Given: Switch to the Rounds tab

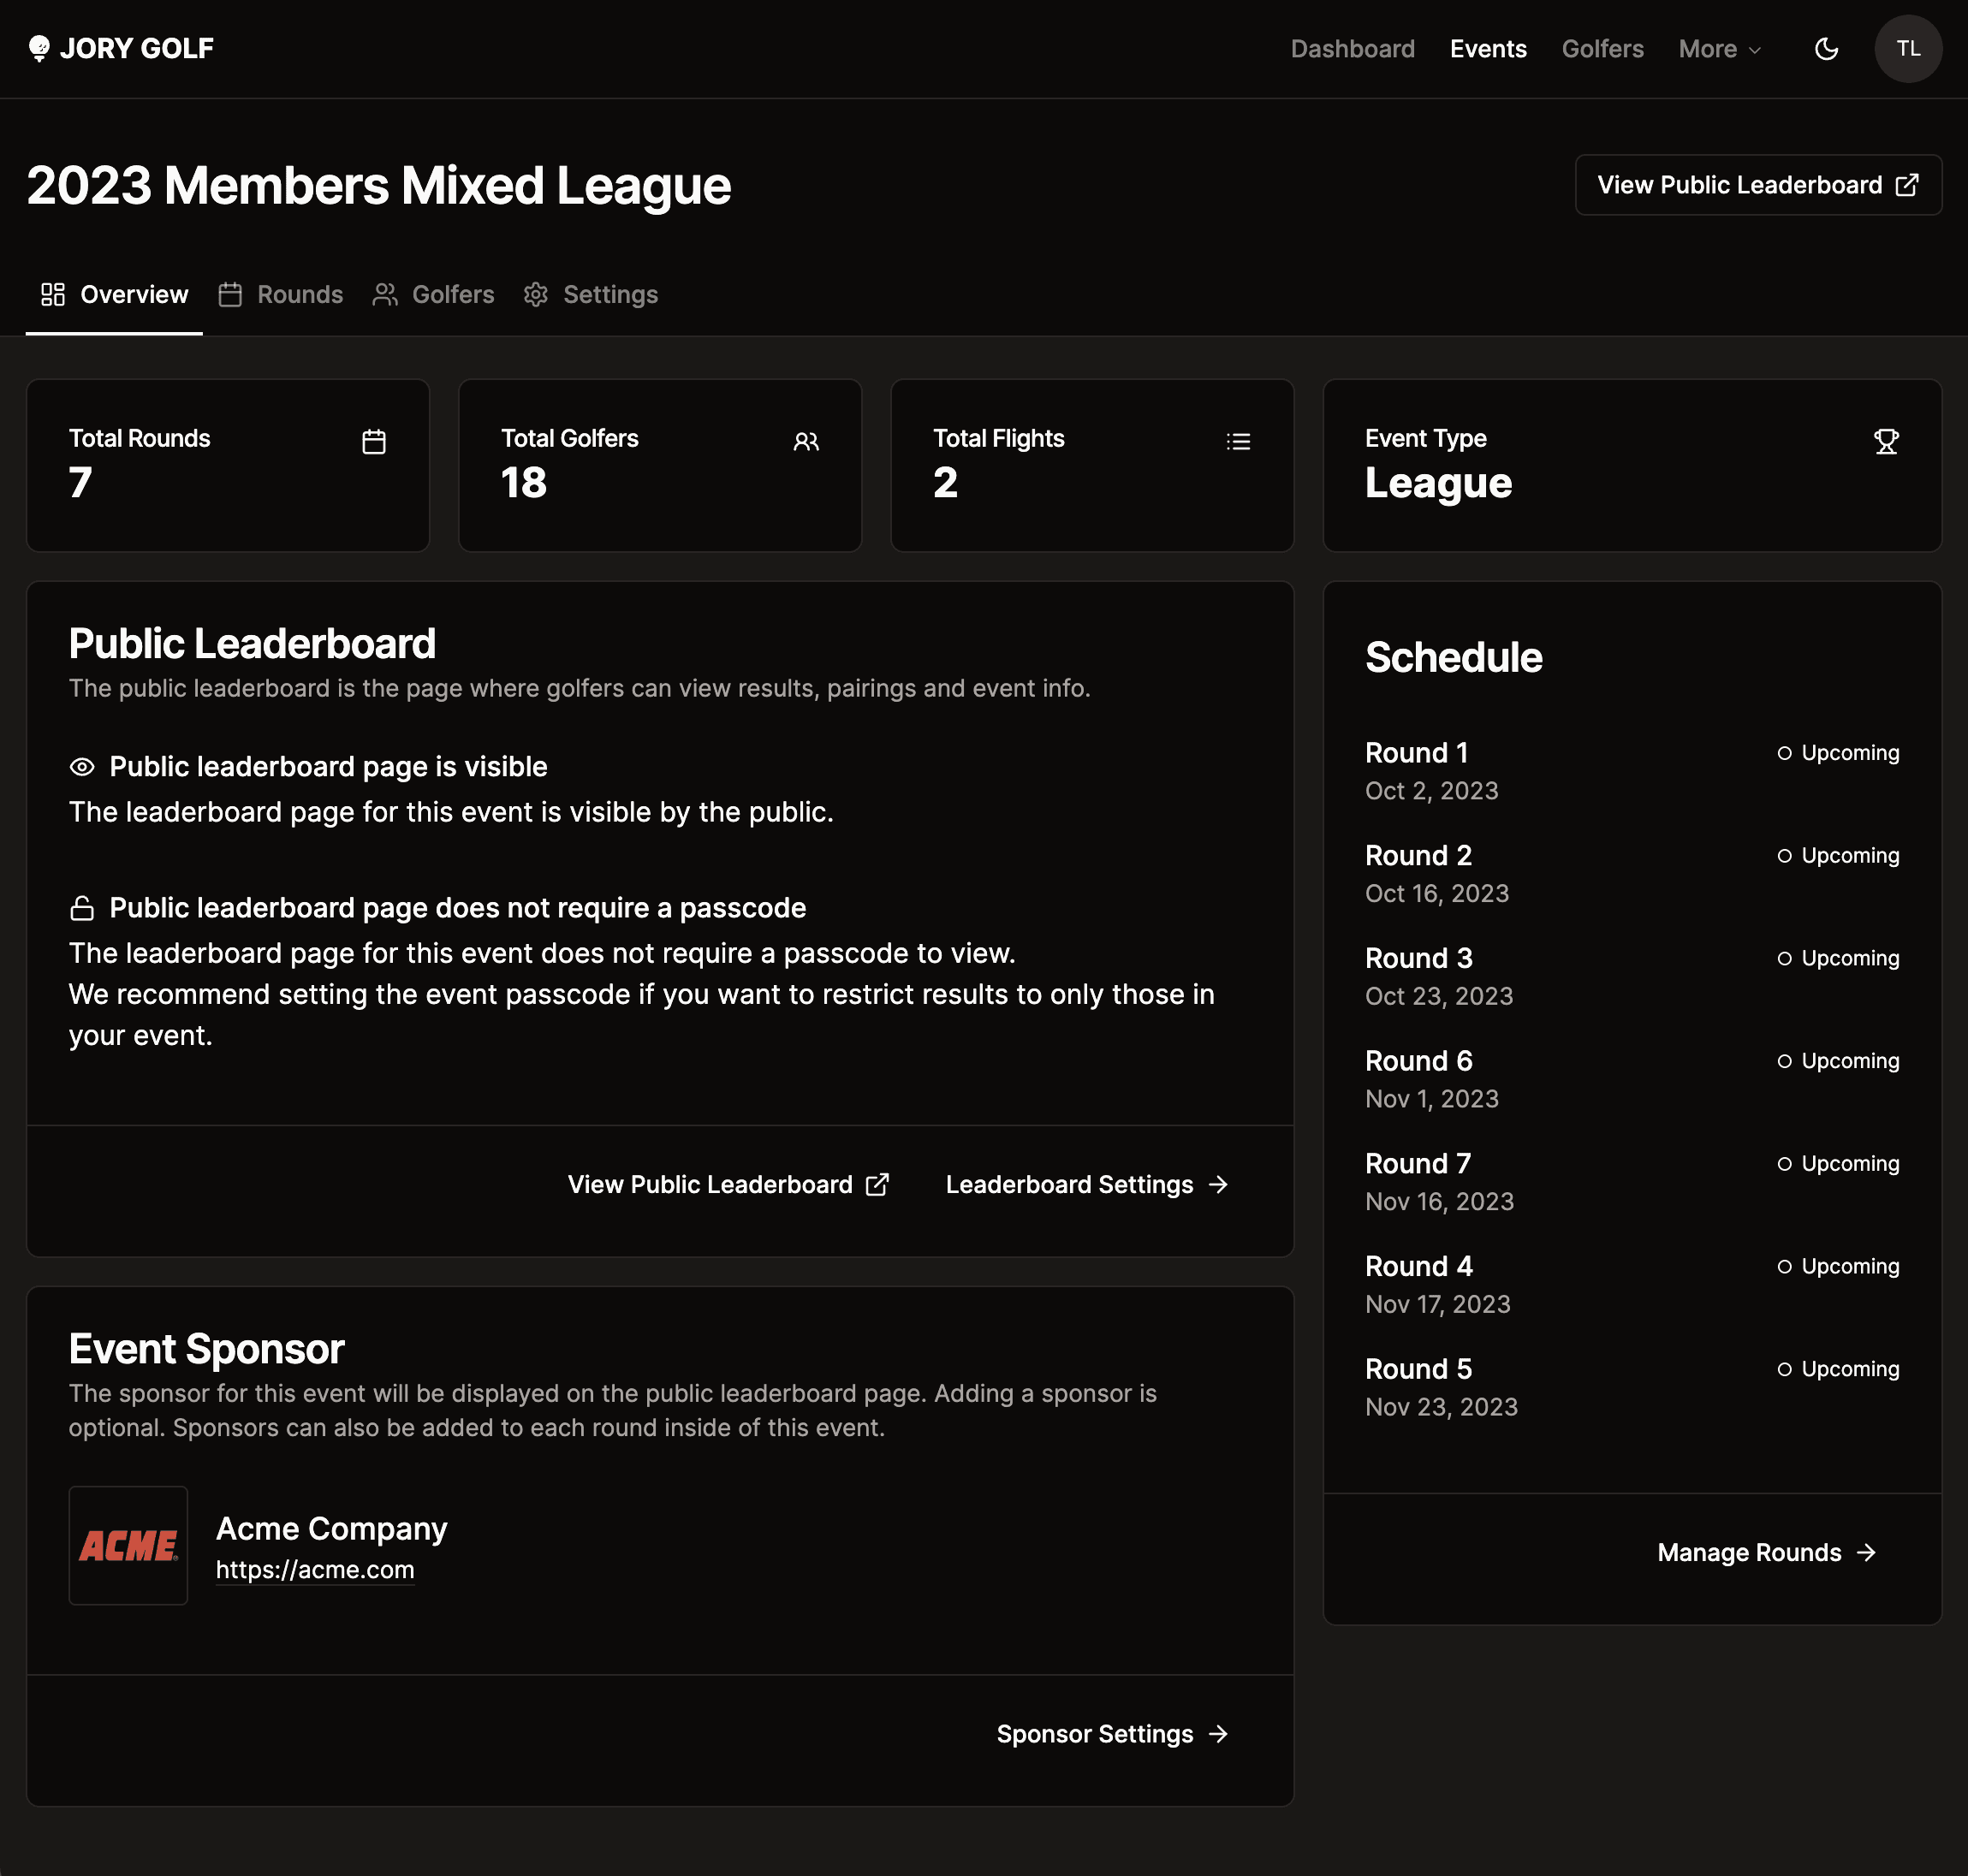Looking at the screenshot, I should (281, 295).
